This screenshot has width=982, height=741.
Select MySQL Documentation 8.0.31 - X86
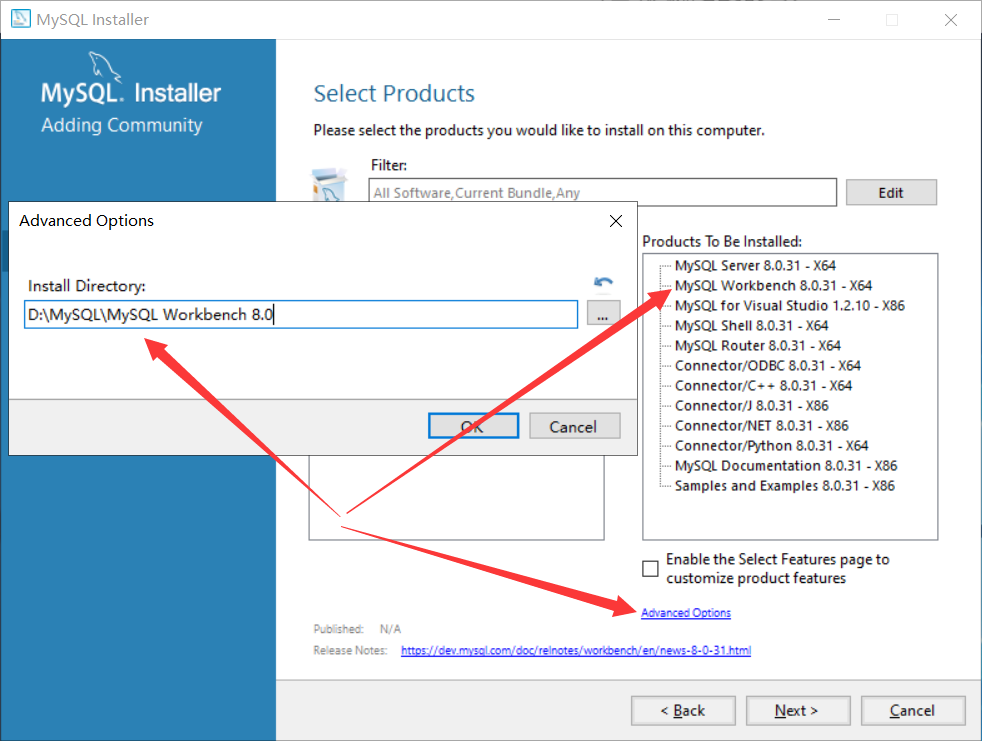pos(786,466)
